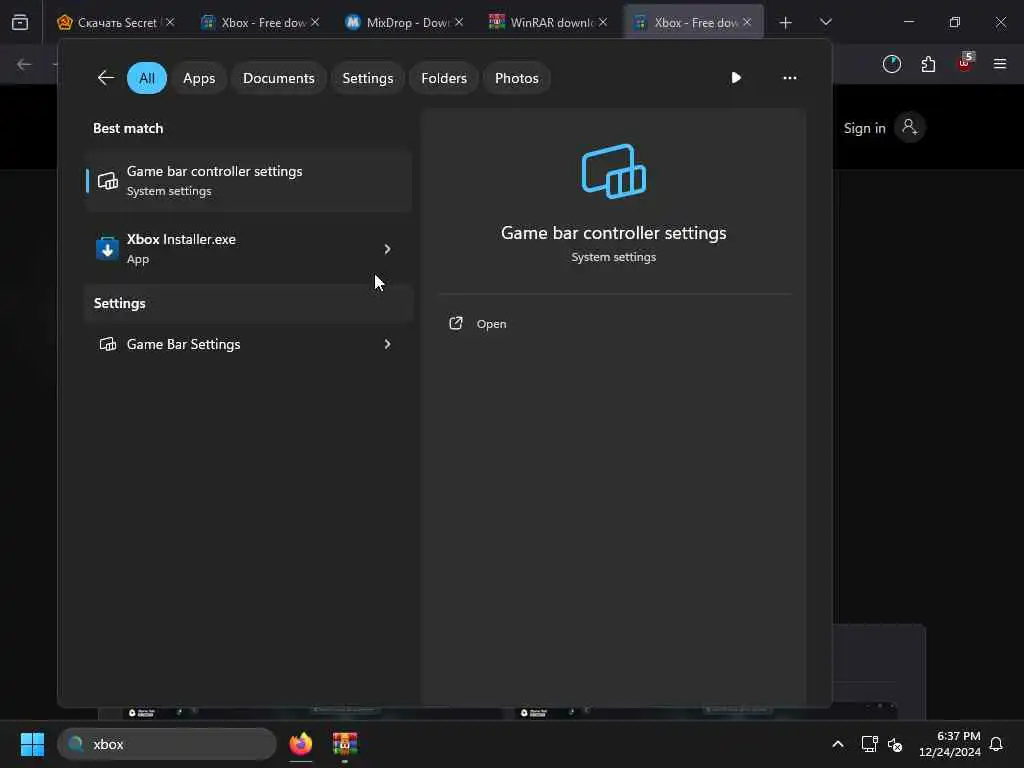Expand Xbox Installer.exe options chevron
This screenshot has width=1024, height=768.
click(x=387, y=249)
